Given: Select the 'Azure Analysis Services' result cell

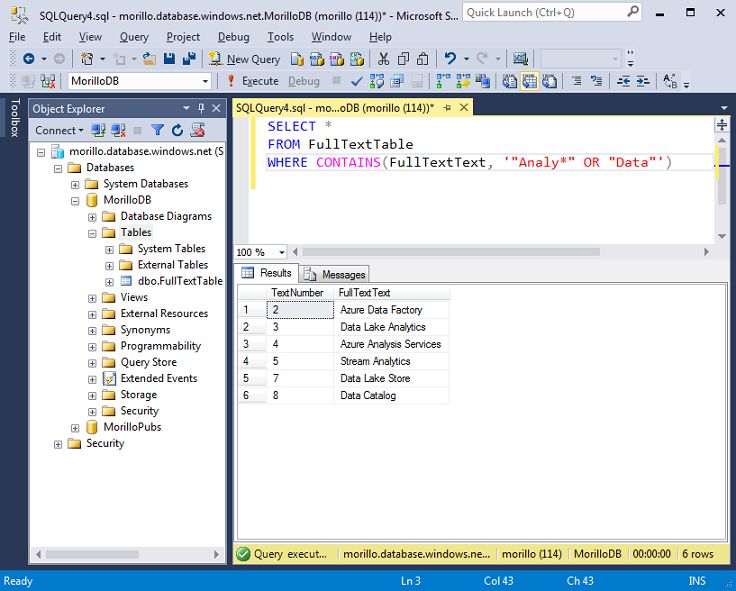Looking at the screenshot, I should [x=391, y=344].
